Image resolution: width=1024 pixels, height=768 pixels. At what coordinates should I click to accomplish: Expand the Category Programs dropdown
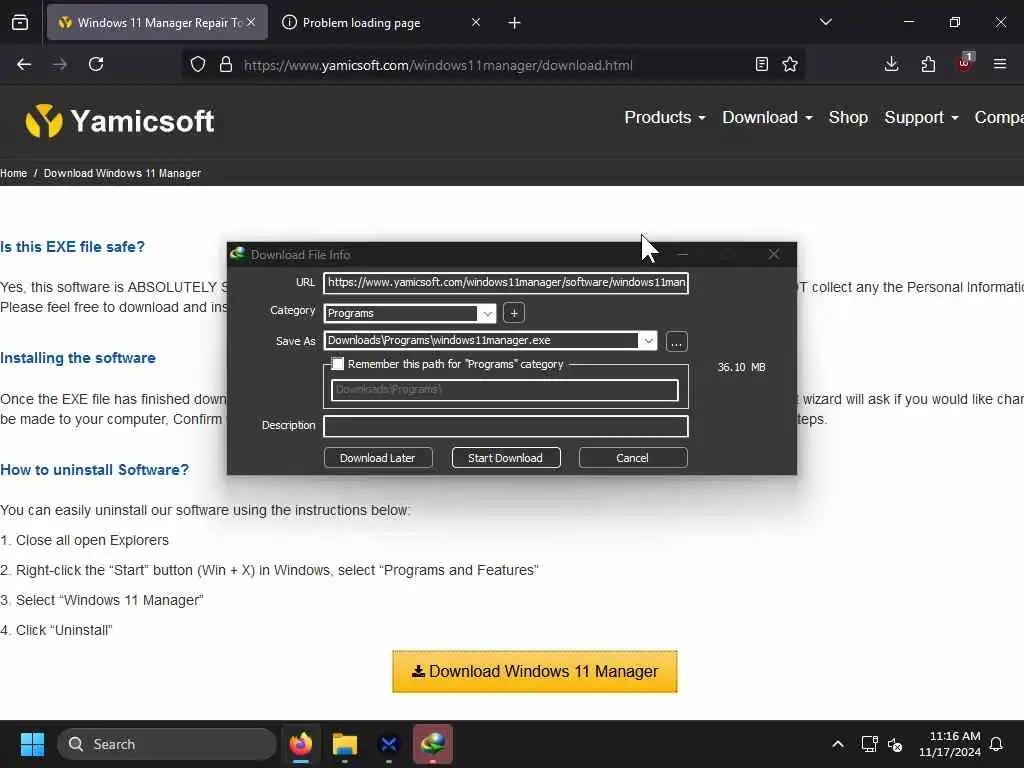tap(487, 314)
